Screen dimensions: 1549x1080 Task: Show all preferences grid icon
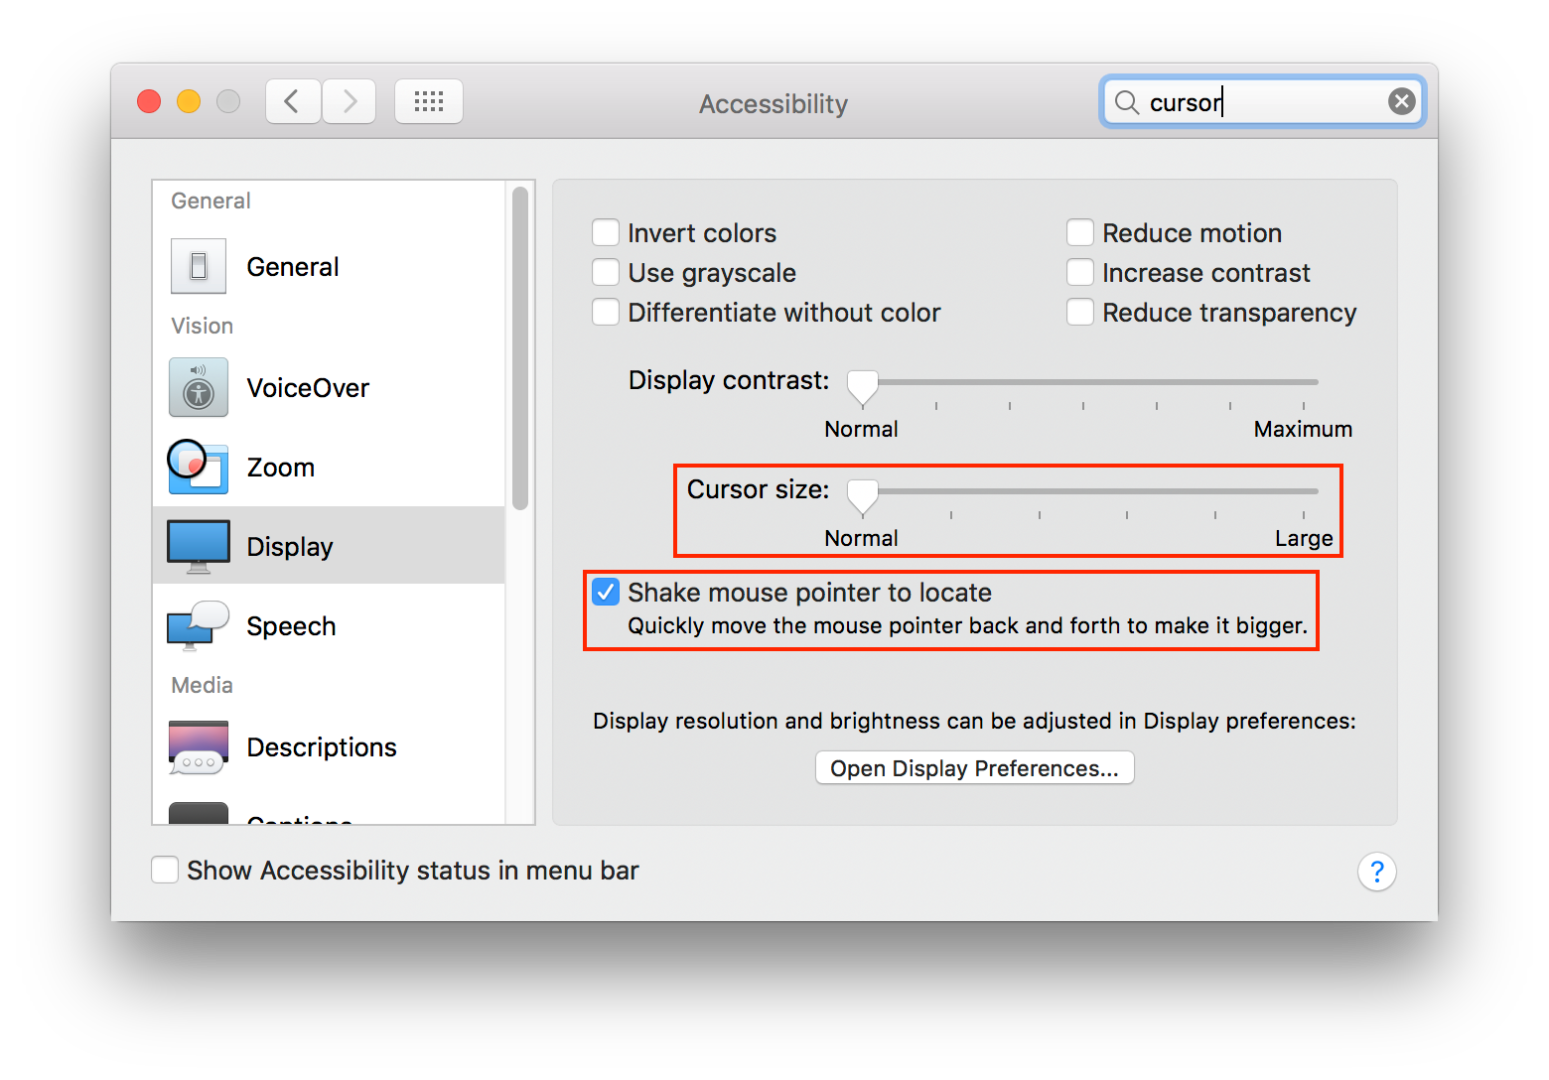click(429, 101)
